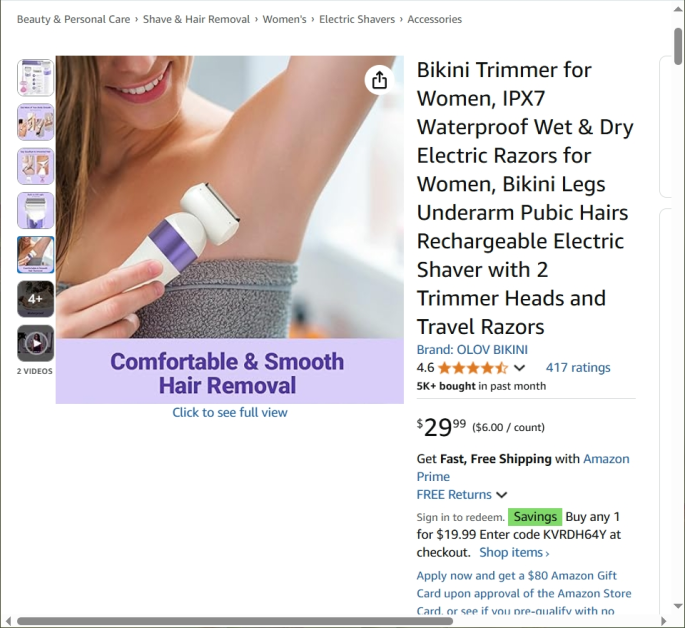The height and width of the screenshot is (628, 685).
Task: Click to see full view link
Action: [x=230, y=412]
